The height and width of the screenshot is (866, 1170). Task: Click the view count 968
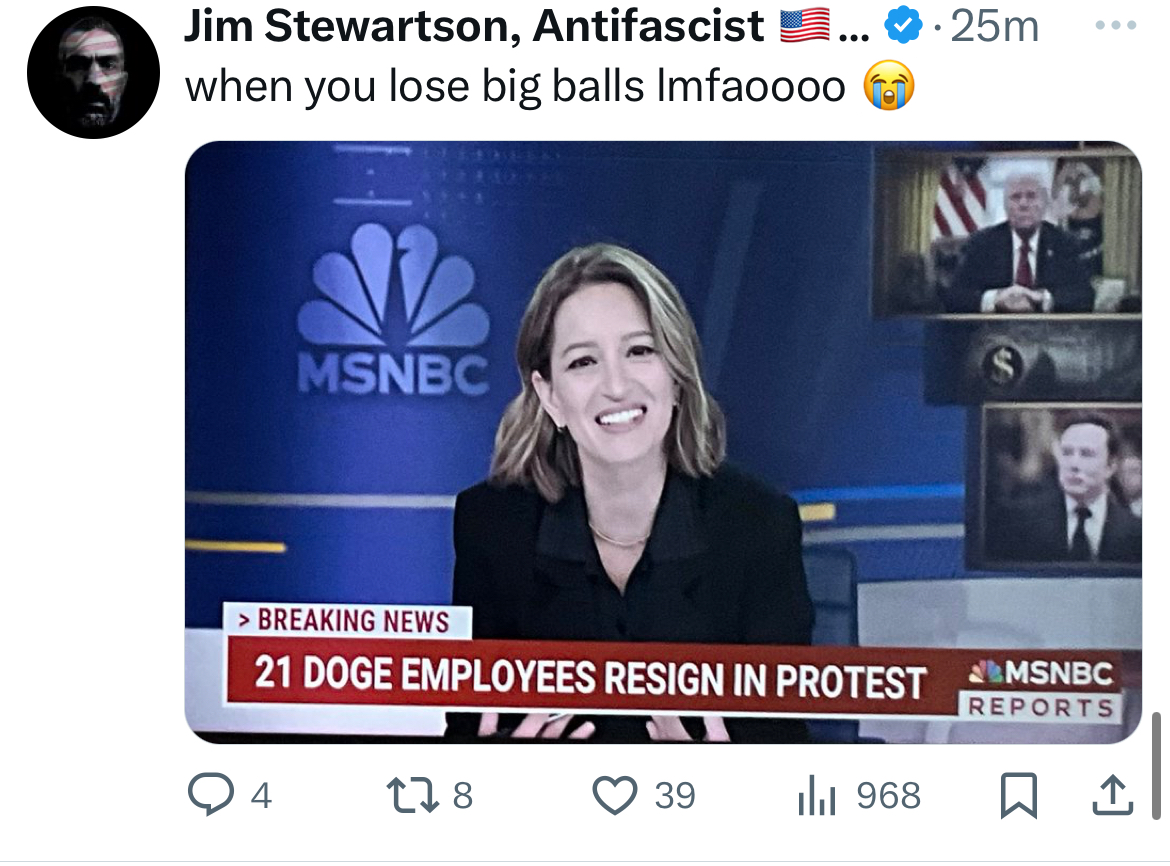(x=889, y=795)
